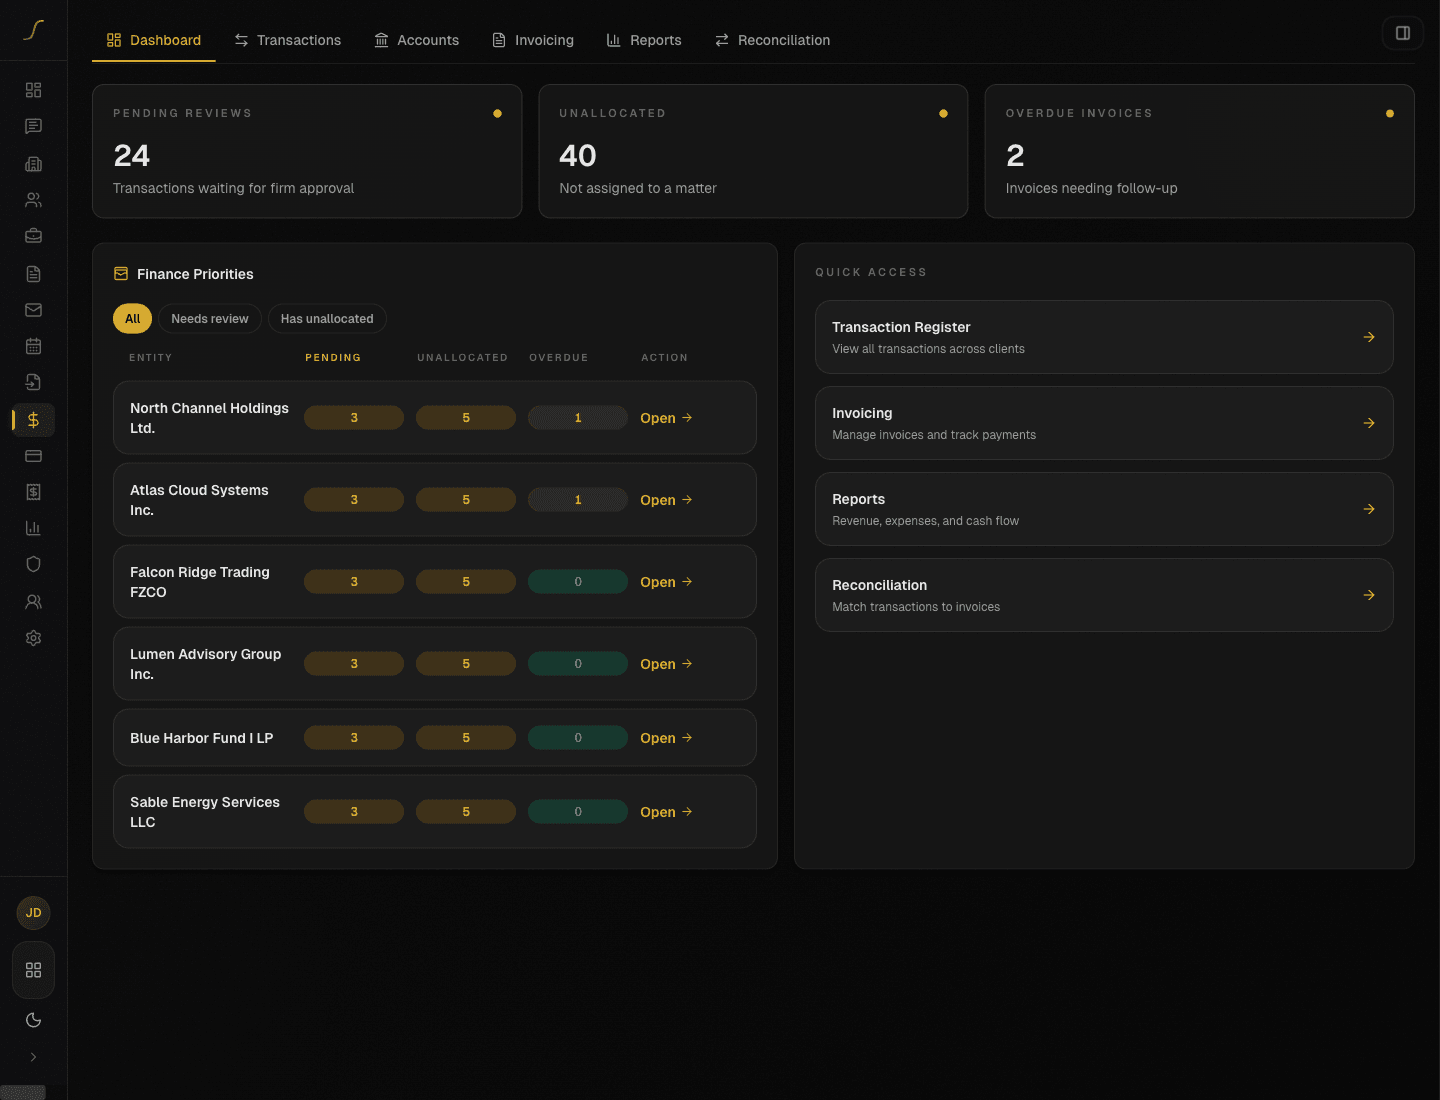Image resolution: width=1440 pixels, height=1100 pixels.
Task: Open the settings gear sidebar icon
Action: 33,638
